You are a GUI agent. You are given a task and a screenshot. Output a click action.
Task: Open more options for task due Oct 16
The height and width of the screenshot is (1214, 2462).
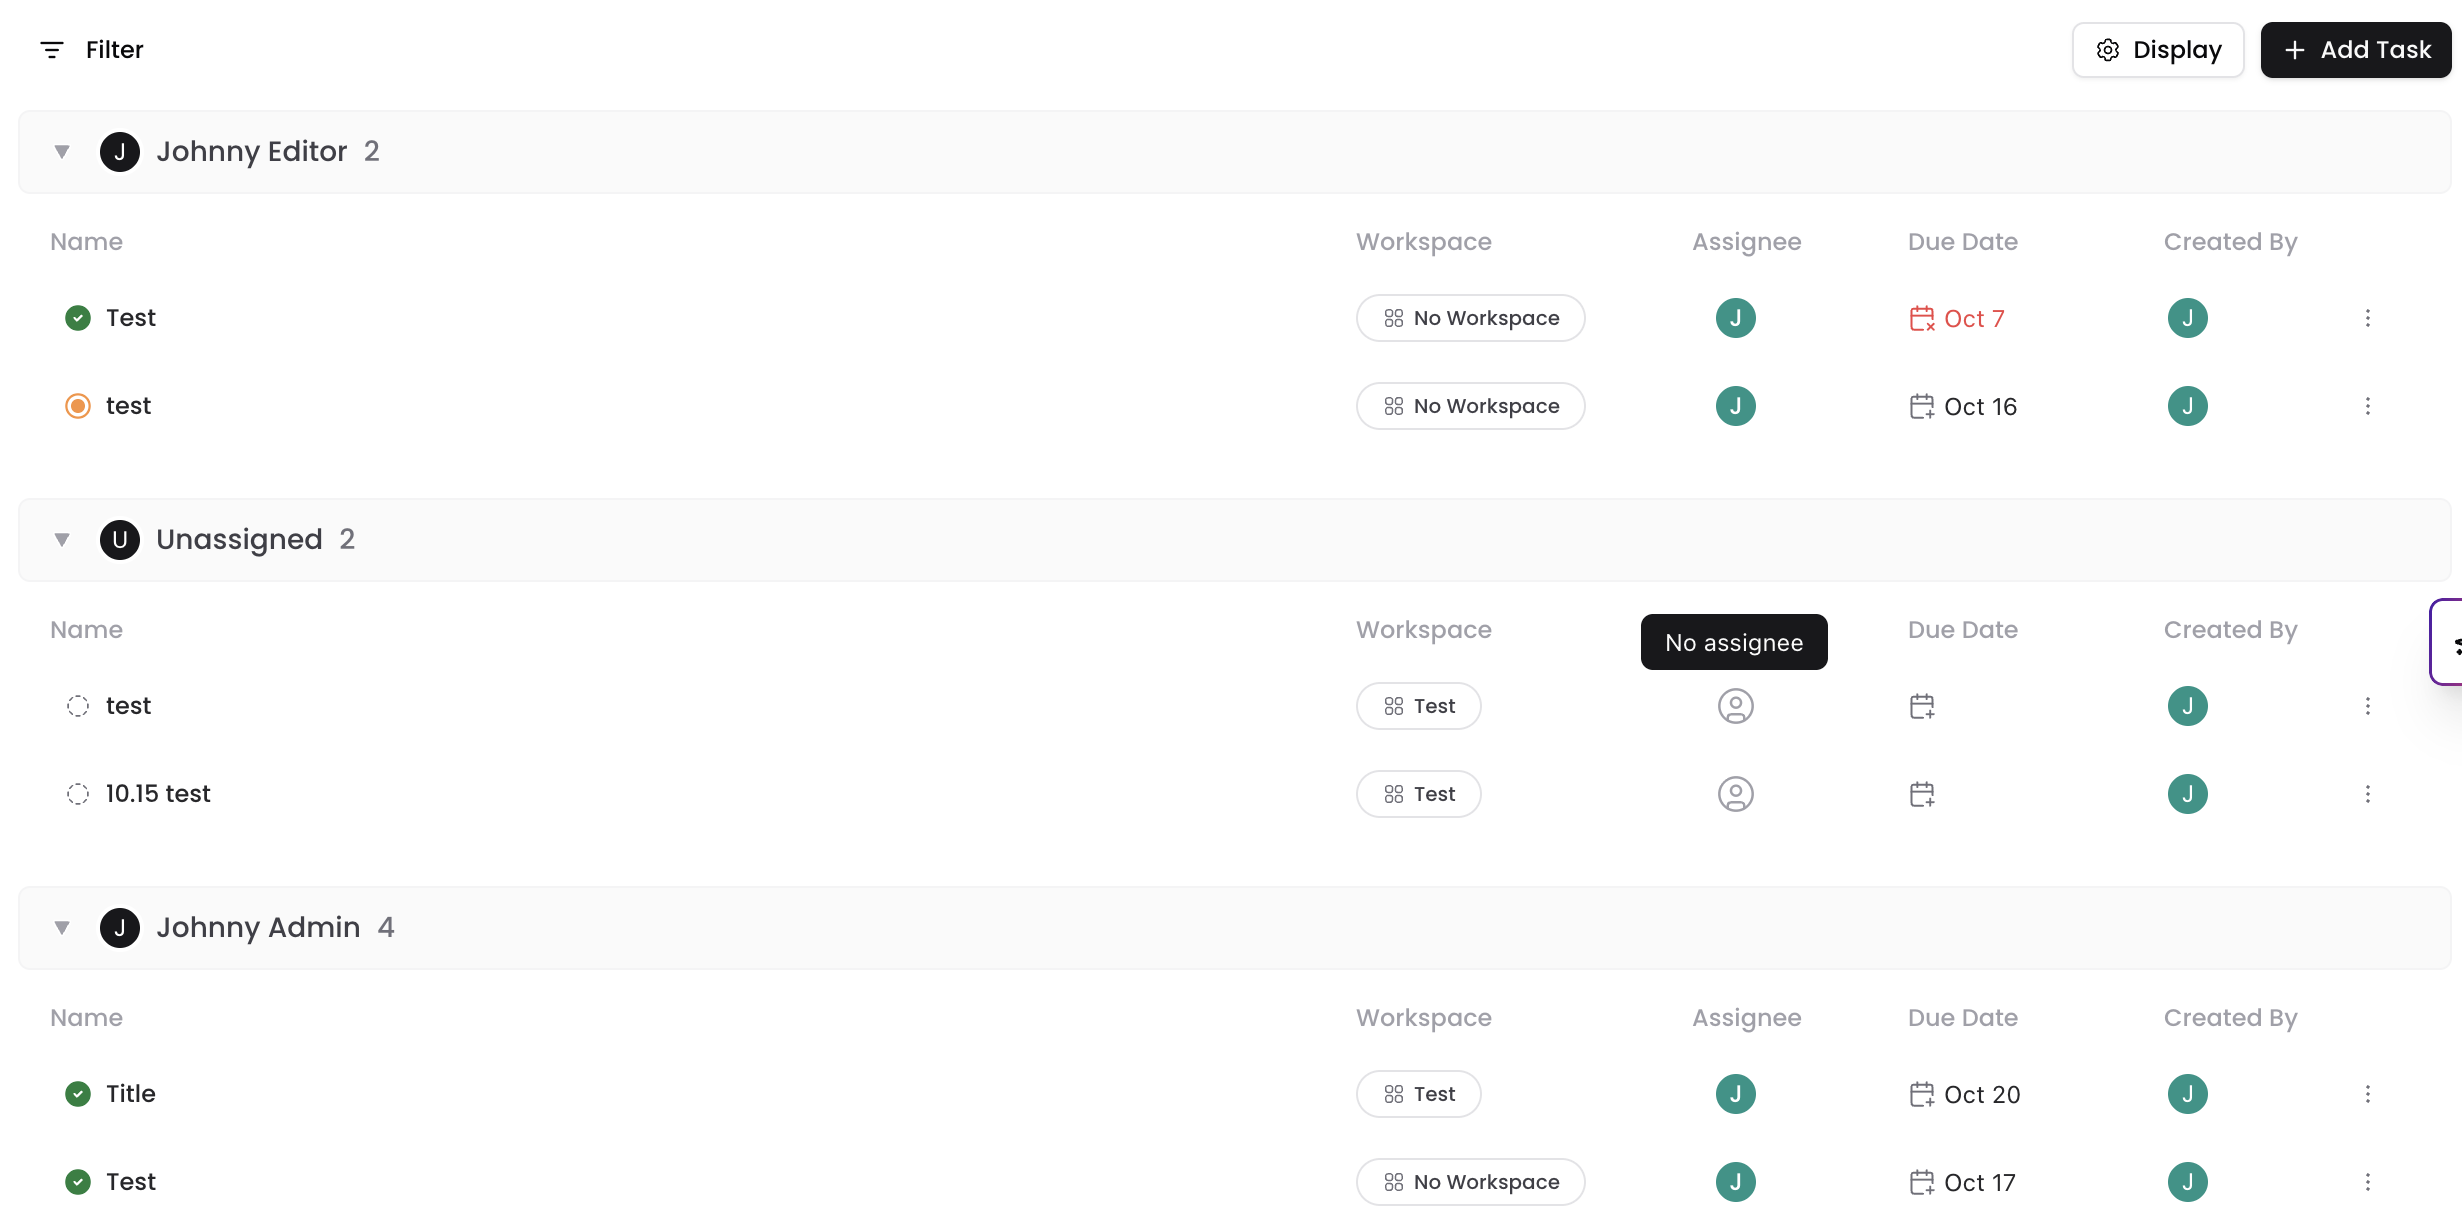2368,406
